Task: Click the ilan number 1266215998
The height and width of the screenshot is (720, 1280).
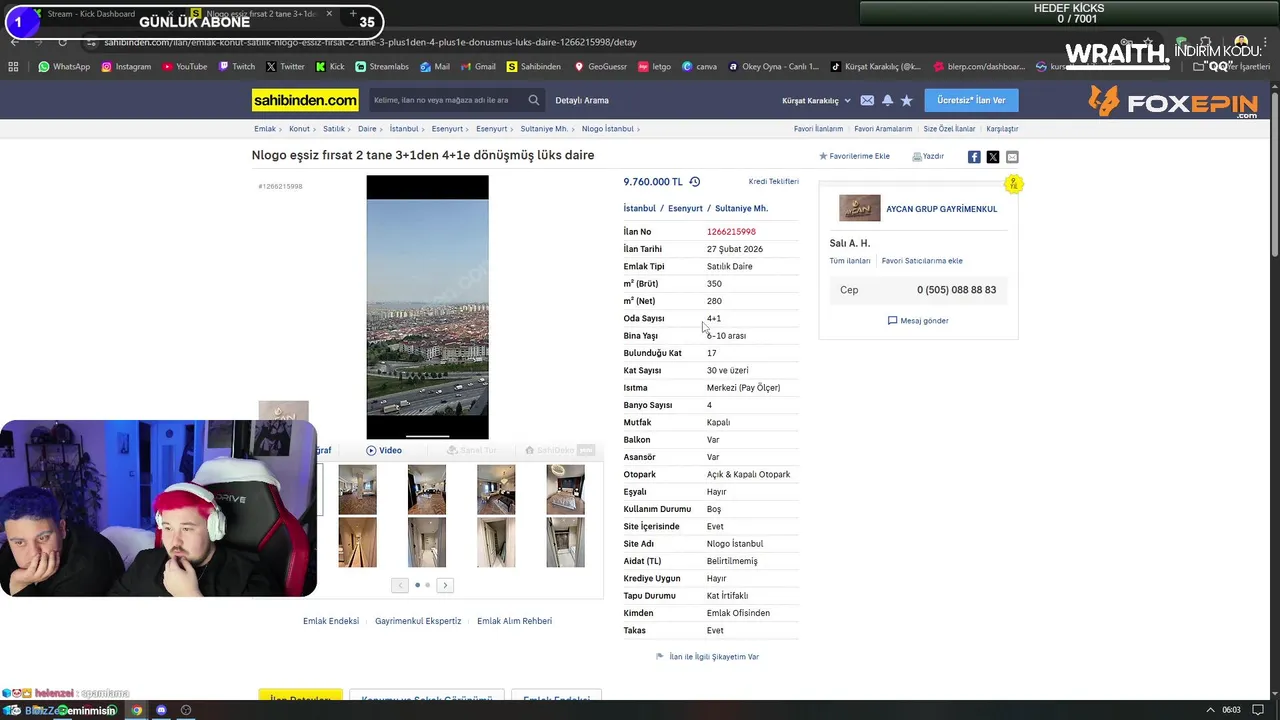Action: [x=731, y=232]
